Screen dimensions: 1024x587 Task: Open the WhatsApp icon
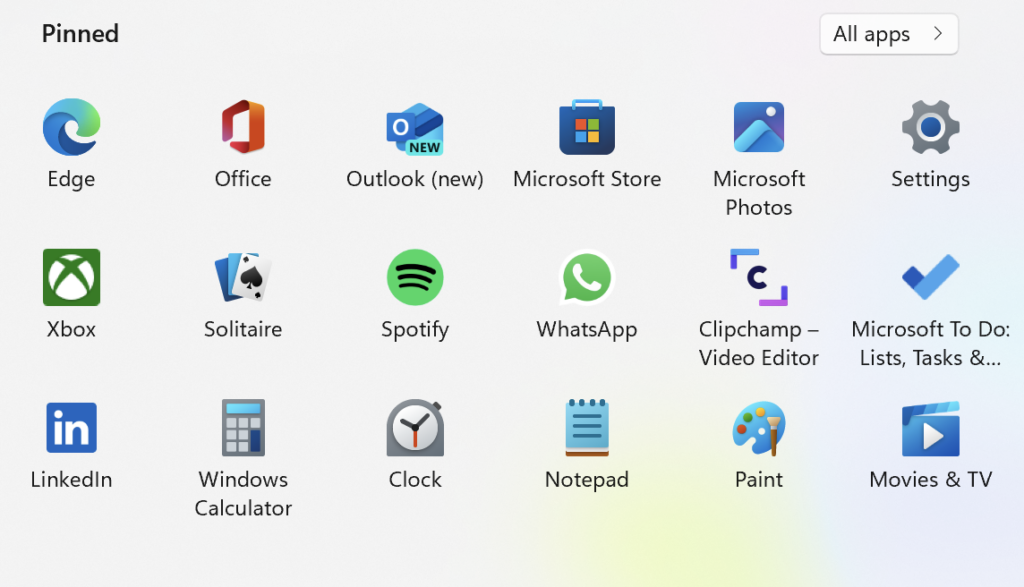pos(586,278)
